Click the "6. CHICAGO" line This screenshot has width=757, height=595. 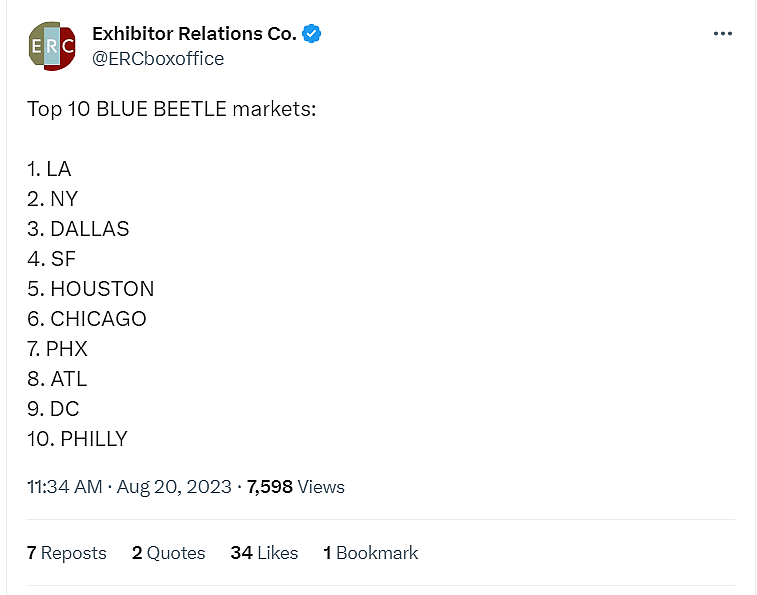87,319
